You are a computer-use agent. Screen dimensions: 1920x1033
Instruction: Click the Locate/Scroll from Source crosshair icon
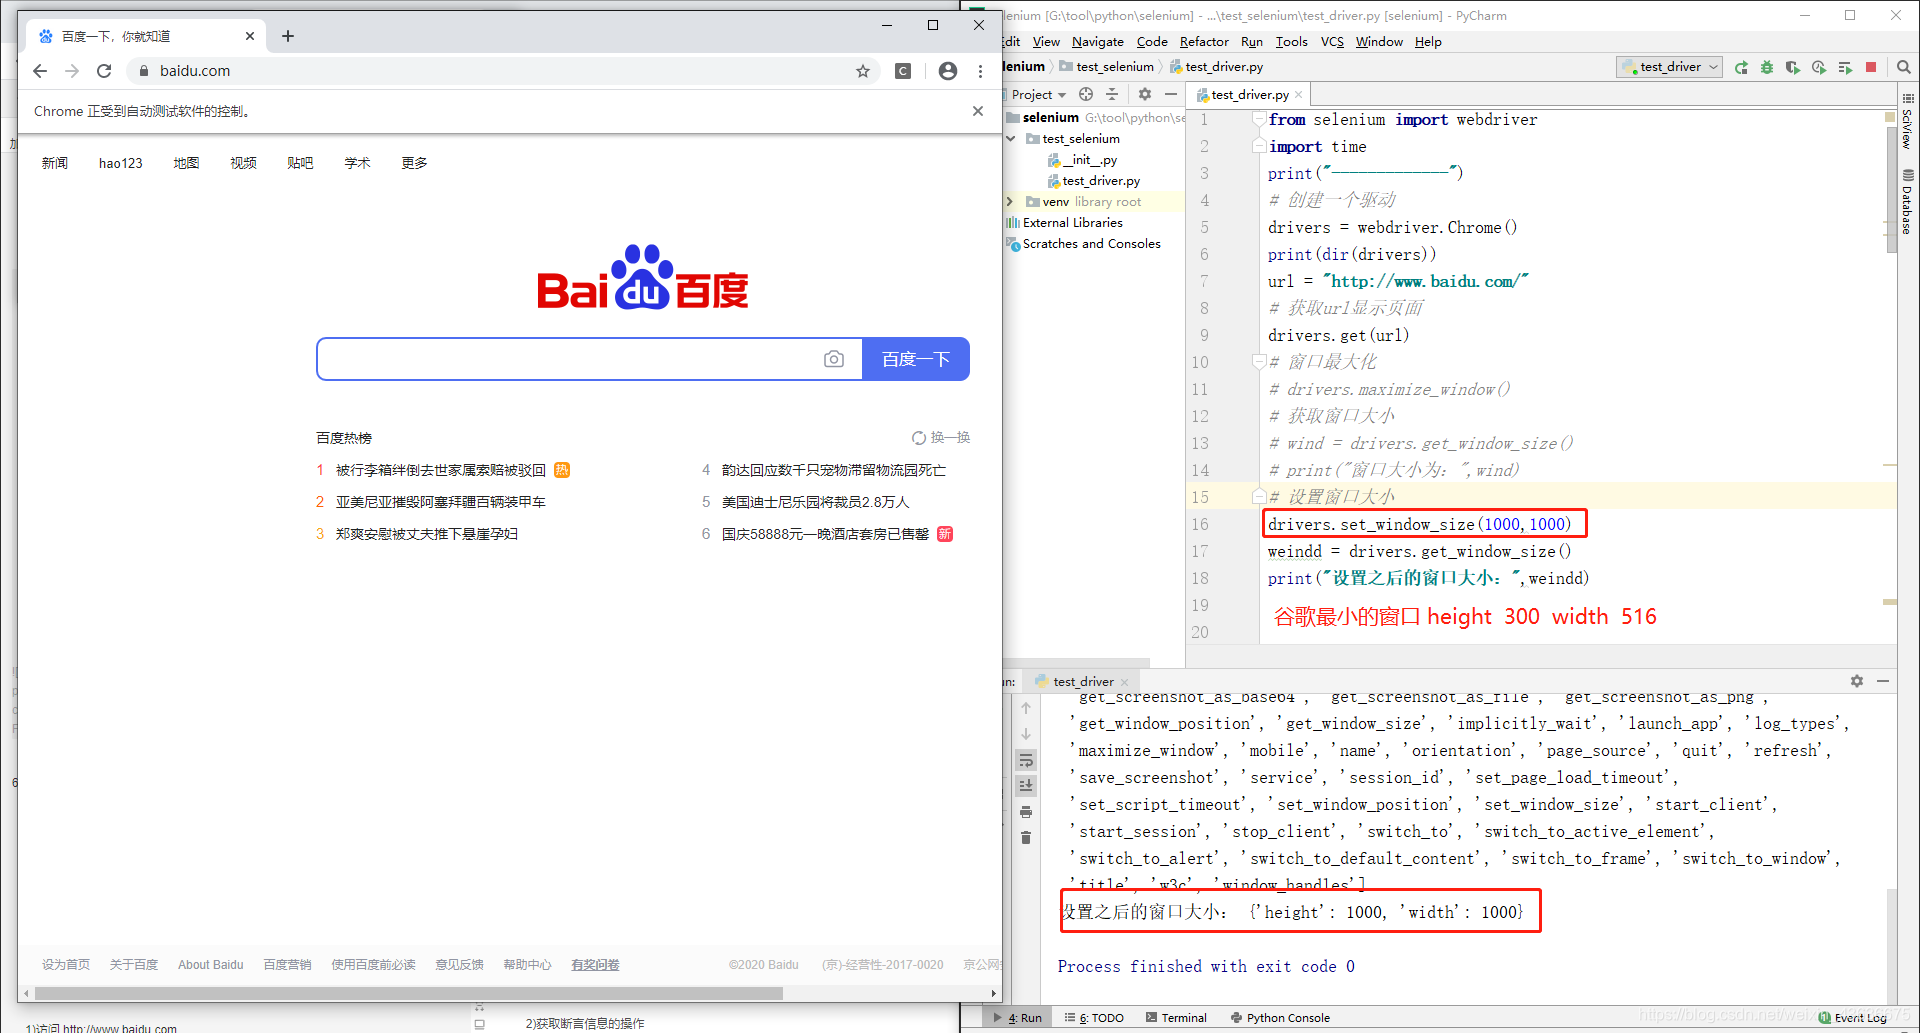pyautogui.click(x=1086, y=94)
